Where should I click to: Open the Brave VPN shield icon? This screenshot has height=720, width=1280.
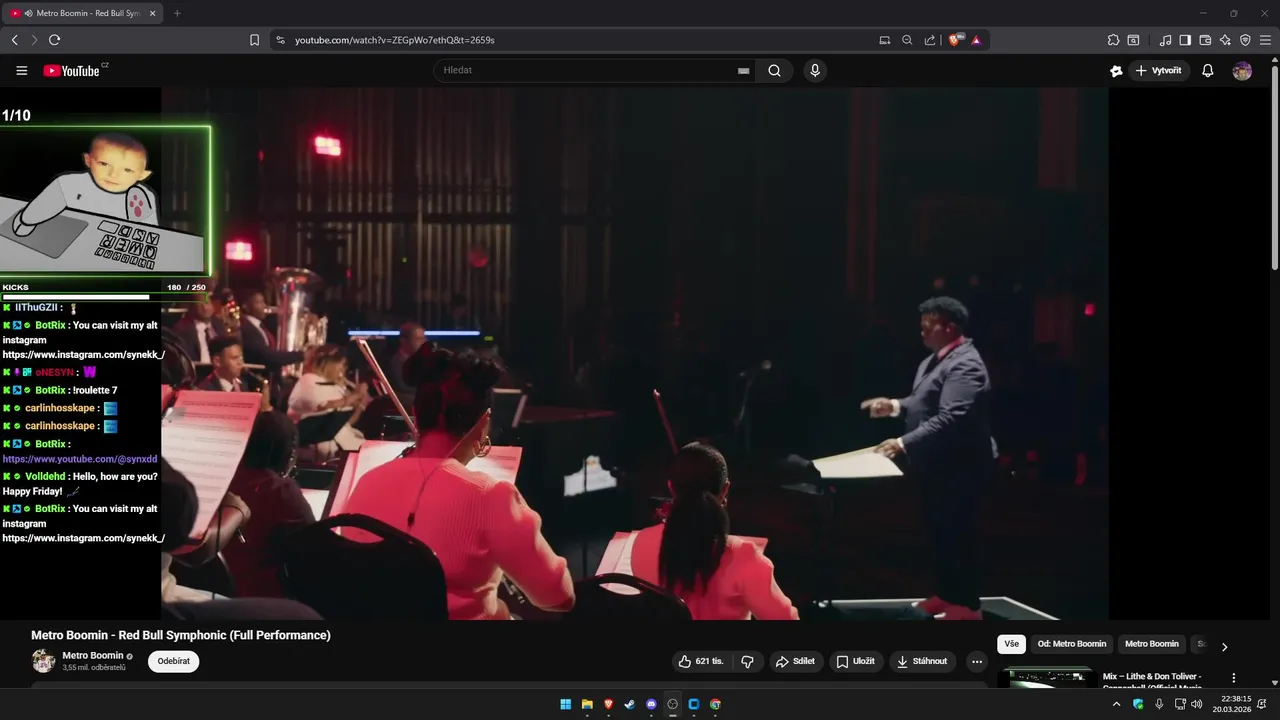pos(1245,40)
